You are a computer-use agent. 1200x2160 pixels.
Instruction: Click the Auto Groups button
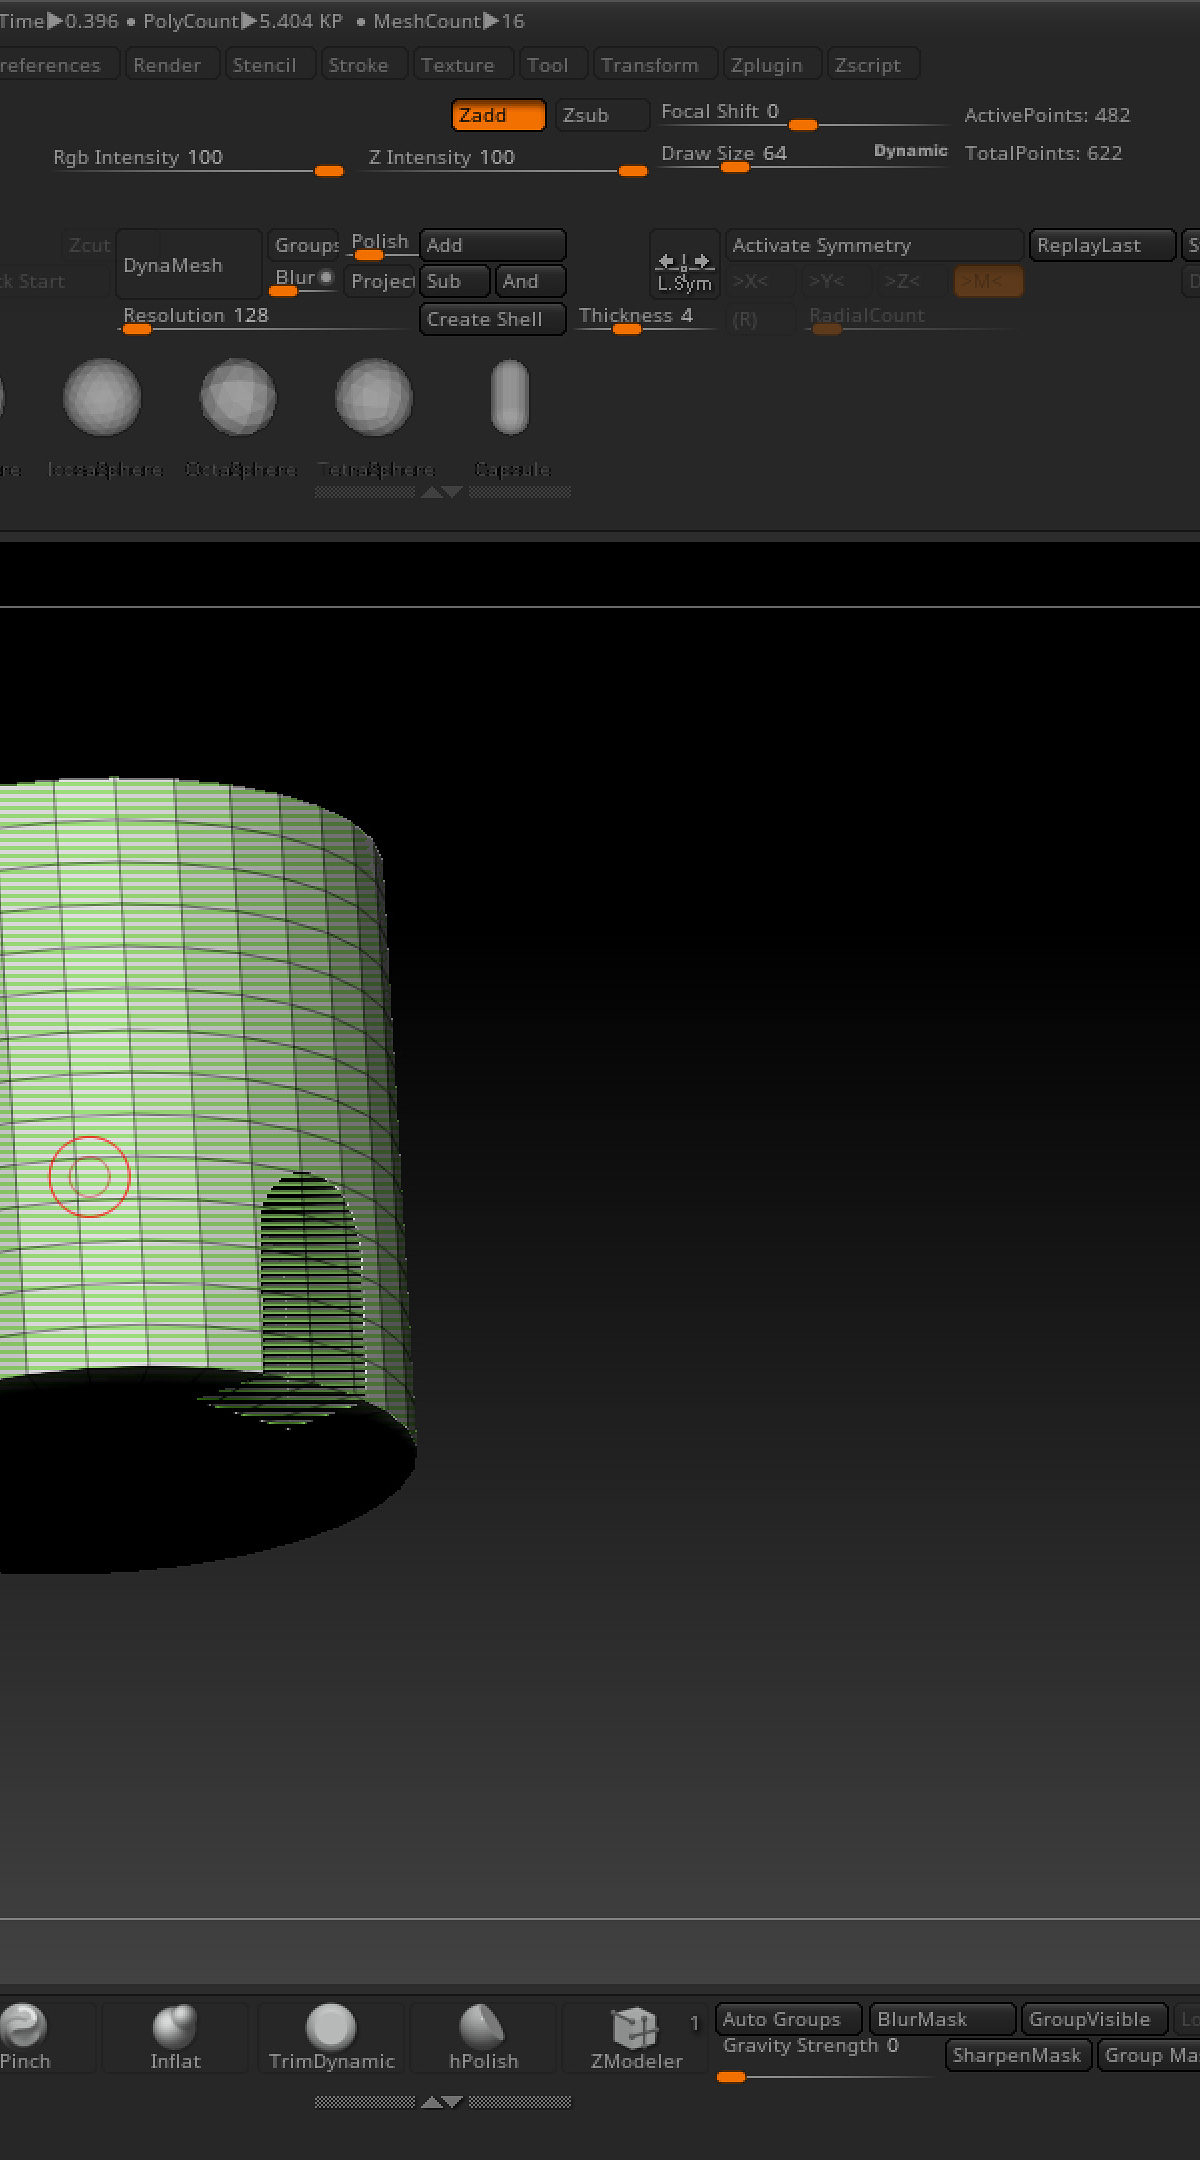coord(788,2019)
